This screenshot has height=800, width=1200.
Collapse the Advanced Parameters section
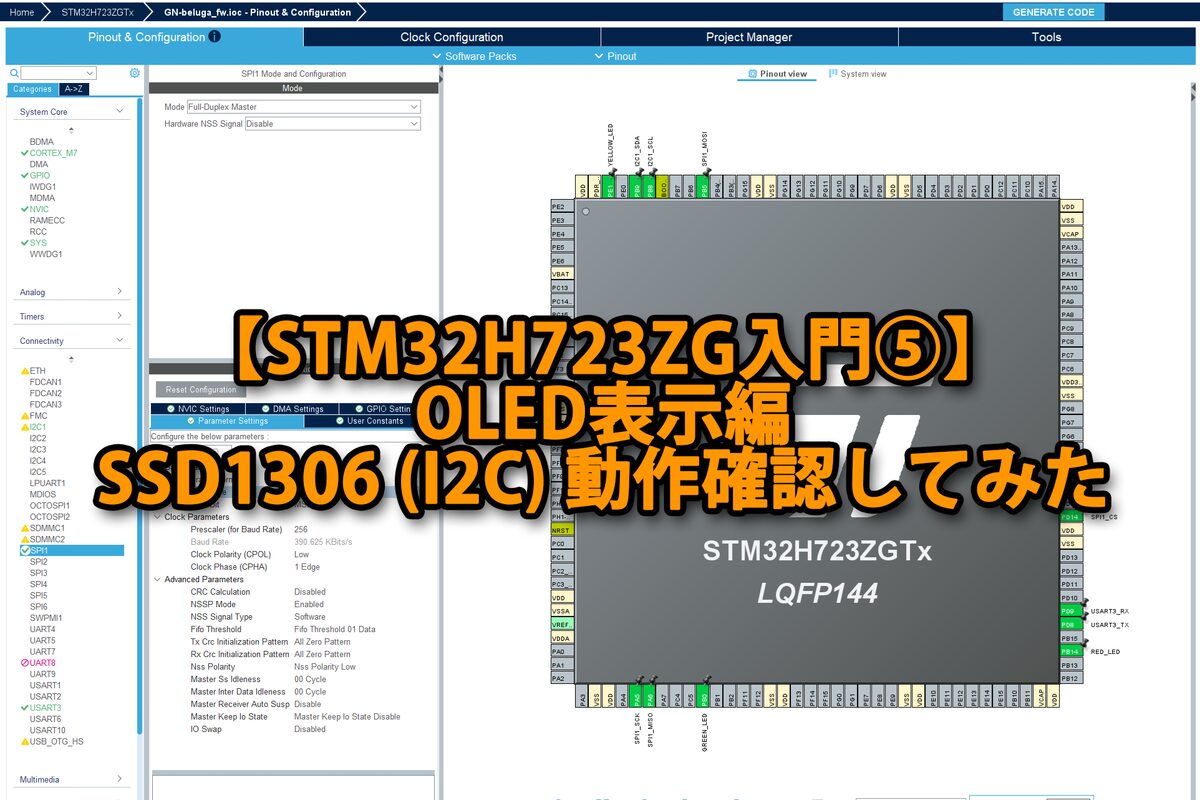157,579
